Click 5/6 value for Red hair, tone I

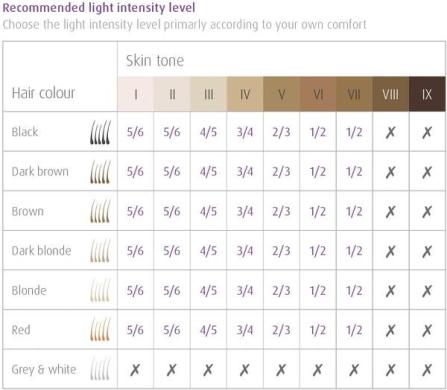point(135,330)
